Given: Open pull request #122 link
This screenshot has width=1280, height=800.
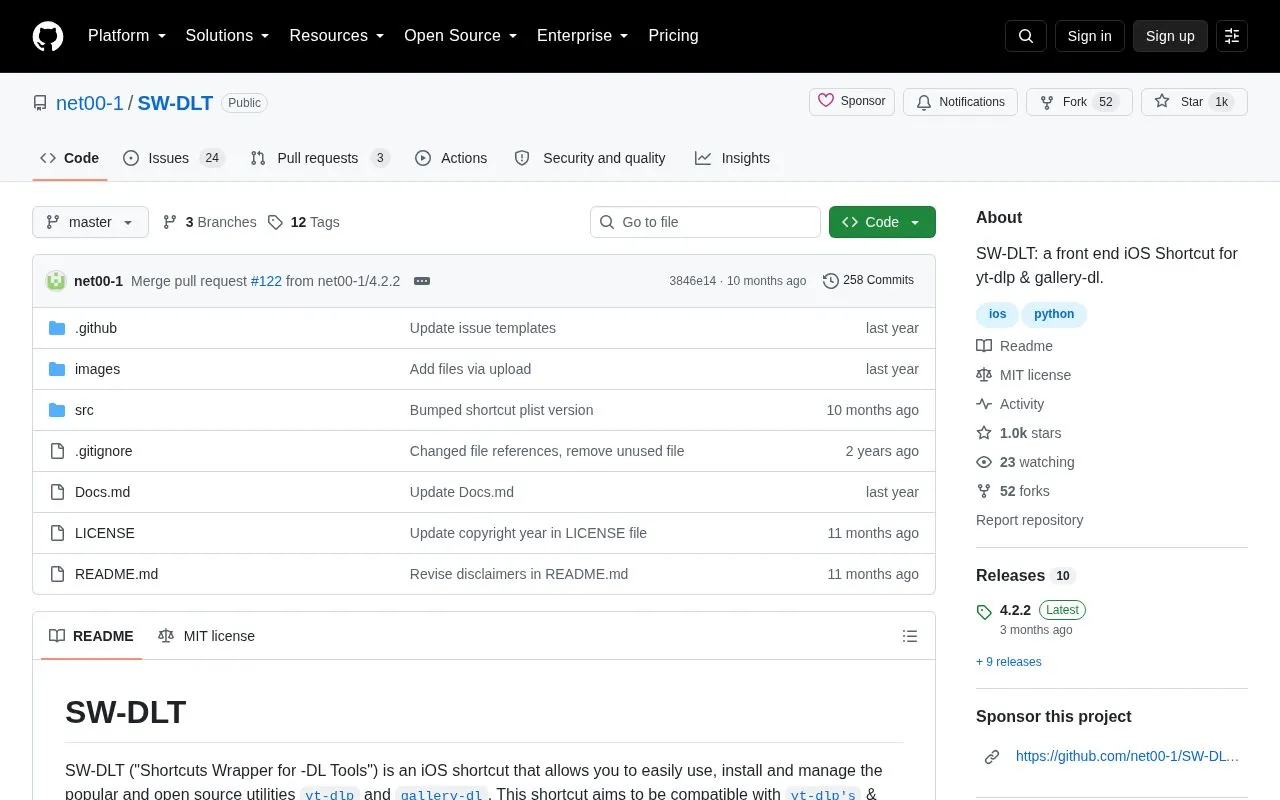Looking at the screenshot, I should pyautogui.click(x=266, y=281).
